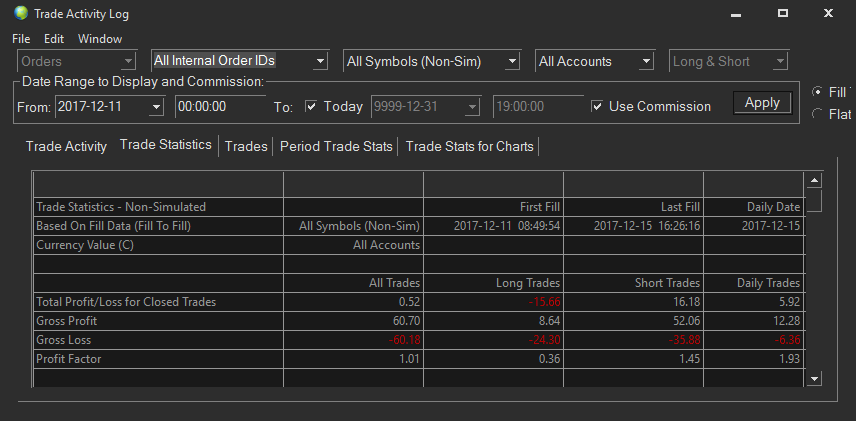The width and height of the screenshot is (856, 421).
Task: Open the Trade Stats for Charts tab
Action: coord(469,146)
